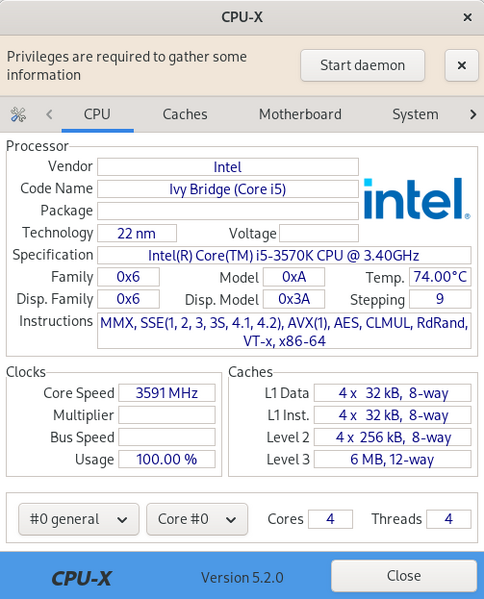Click the Disp. Family value 0x6

128,299
